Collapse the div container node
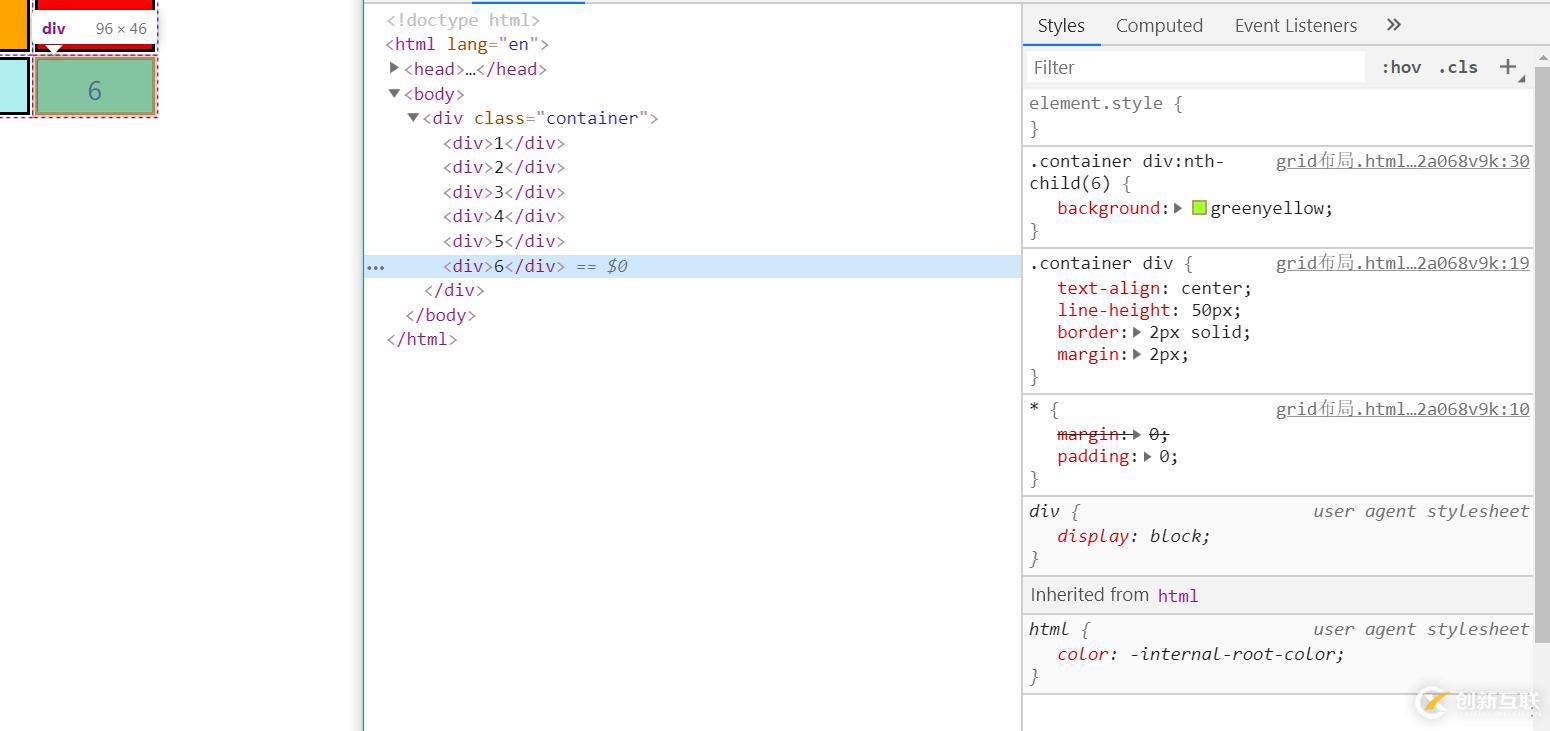This screenshot has width=1550, height=731. pyautogui.click(x=413, y=117)
